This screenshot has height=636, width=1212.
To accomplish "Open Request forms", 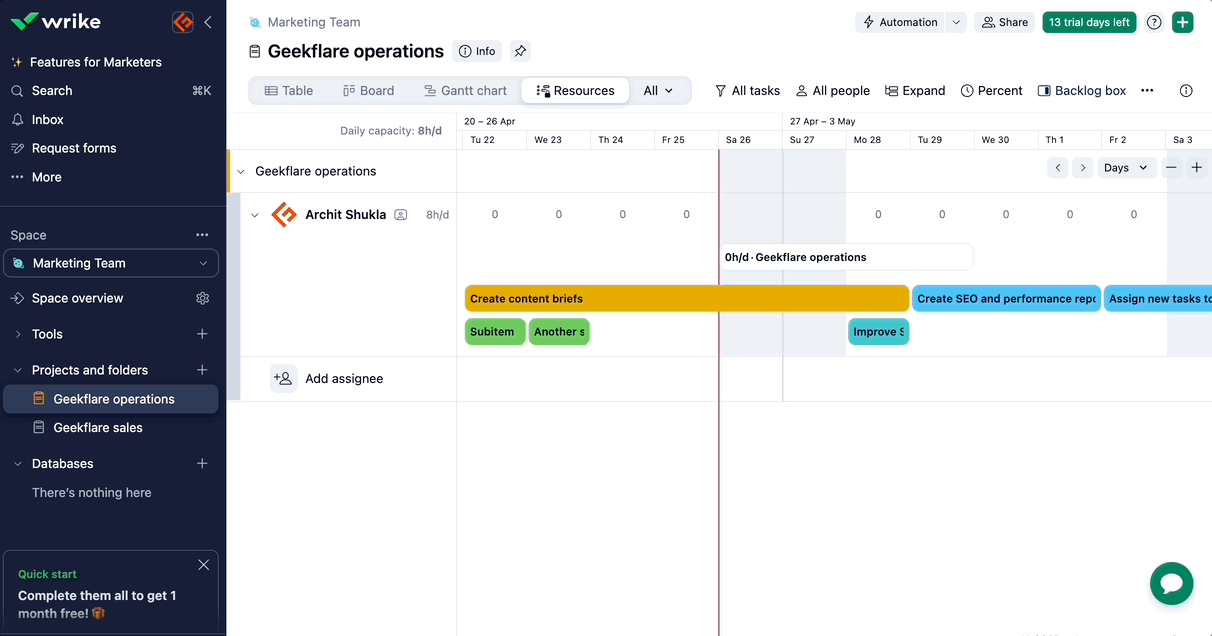I will click(x=74, y=148).
